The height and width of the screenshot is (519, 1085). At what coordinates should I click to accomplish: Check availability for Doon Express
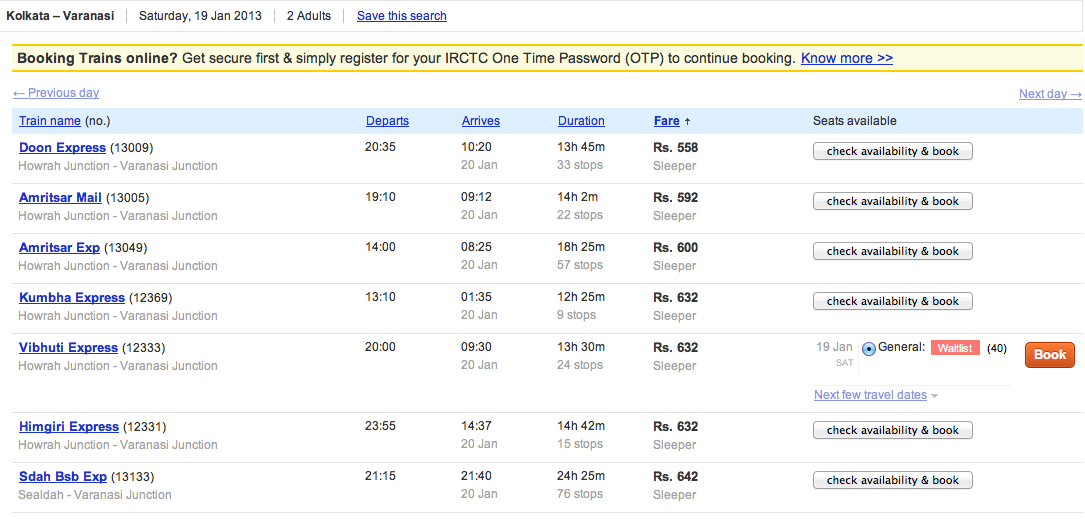click(x=892, y=151)
